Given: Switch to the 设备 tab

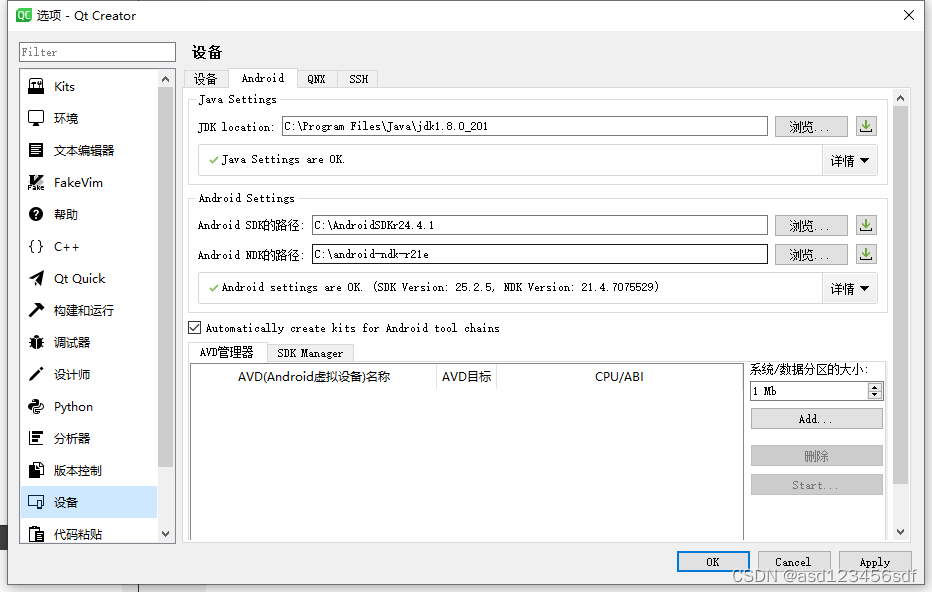Looking at the screenshot, I should tap(206, 79).
